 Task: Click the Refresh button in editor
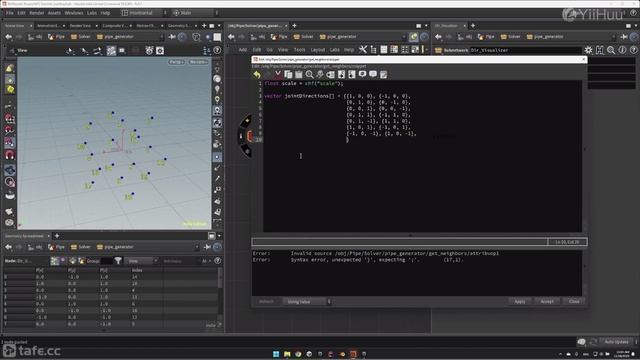(267, 302)
